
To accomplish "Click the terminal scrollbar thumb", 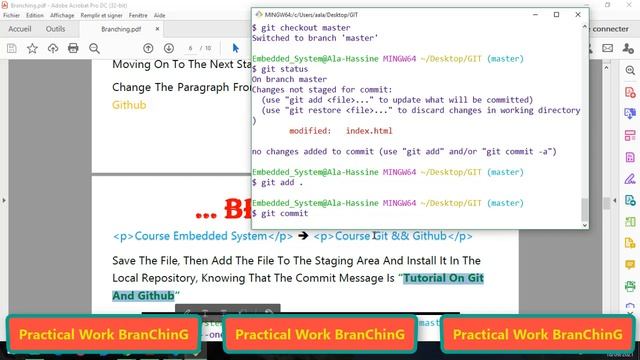I will click(x=584, y=209).
